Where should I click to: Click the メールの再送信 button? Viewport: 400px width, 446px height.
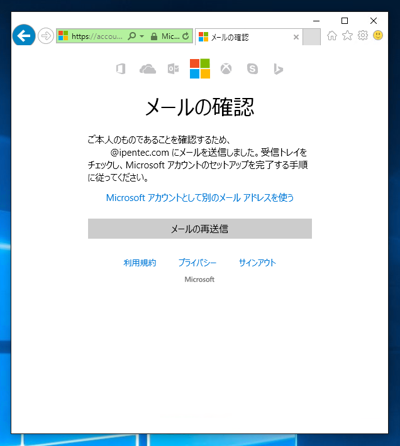pos(200,229)
